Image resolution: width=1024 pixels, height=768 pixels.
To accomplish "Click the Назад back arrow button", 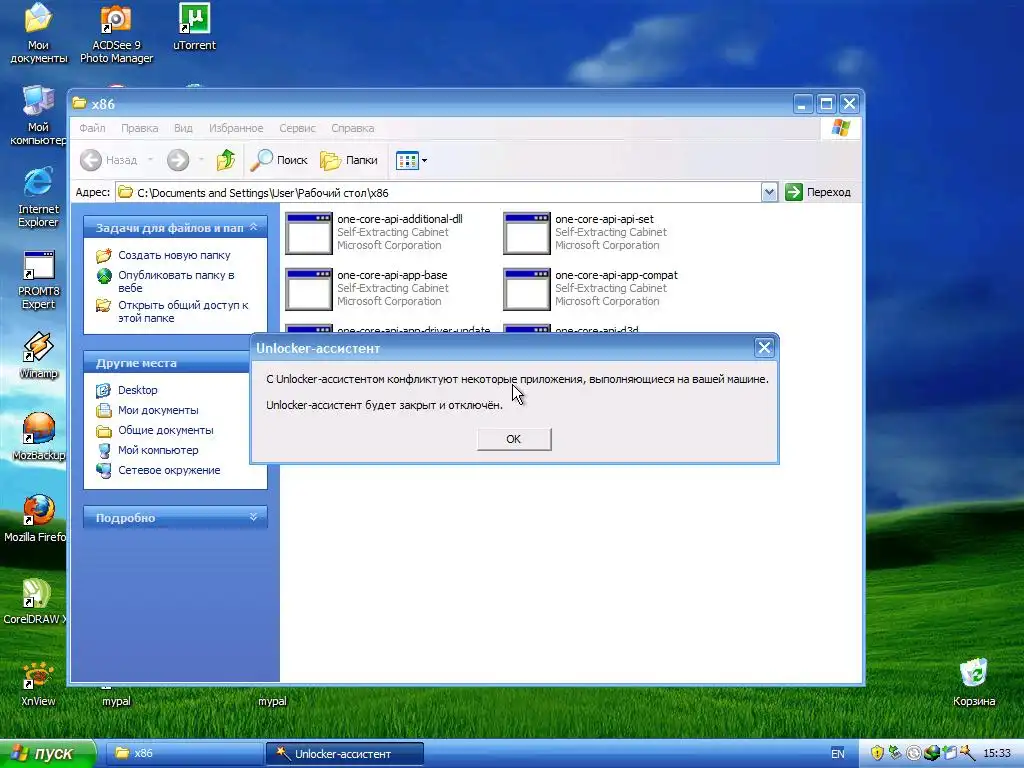I will point(108,160).
